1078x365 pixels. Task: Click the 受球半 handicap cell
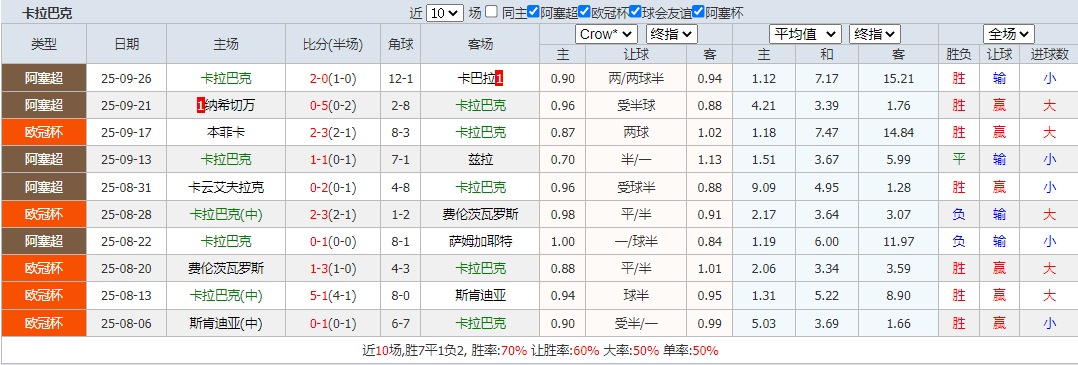[637, 187]
